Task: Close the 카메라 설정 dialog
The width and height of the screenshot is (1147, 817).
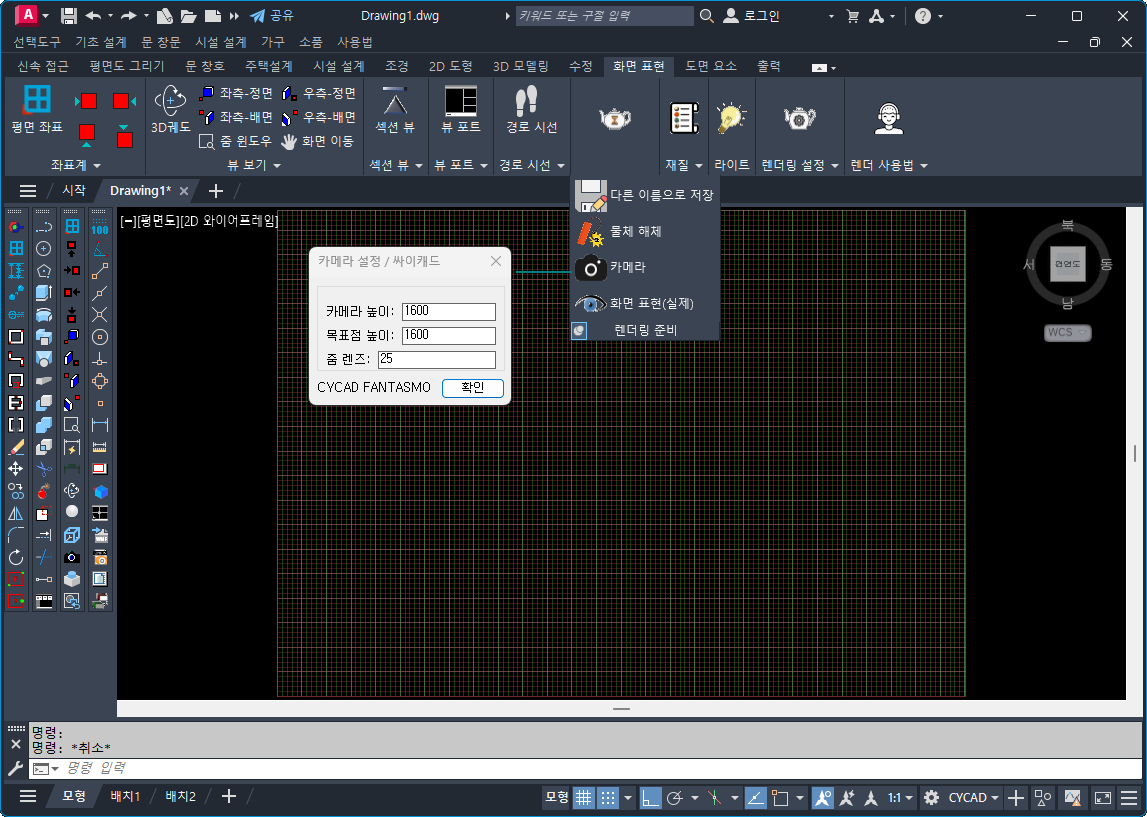Action: tap(496, 261)
